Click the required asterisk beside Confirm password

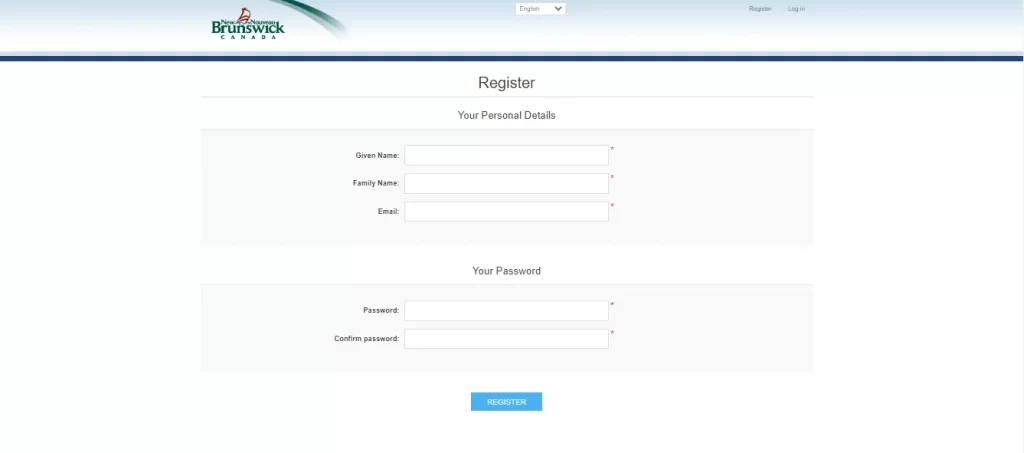click(x=612, y=333)
